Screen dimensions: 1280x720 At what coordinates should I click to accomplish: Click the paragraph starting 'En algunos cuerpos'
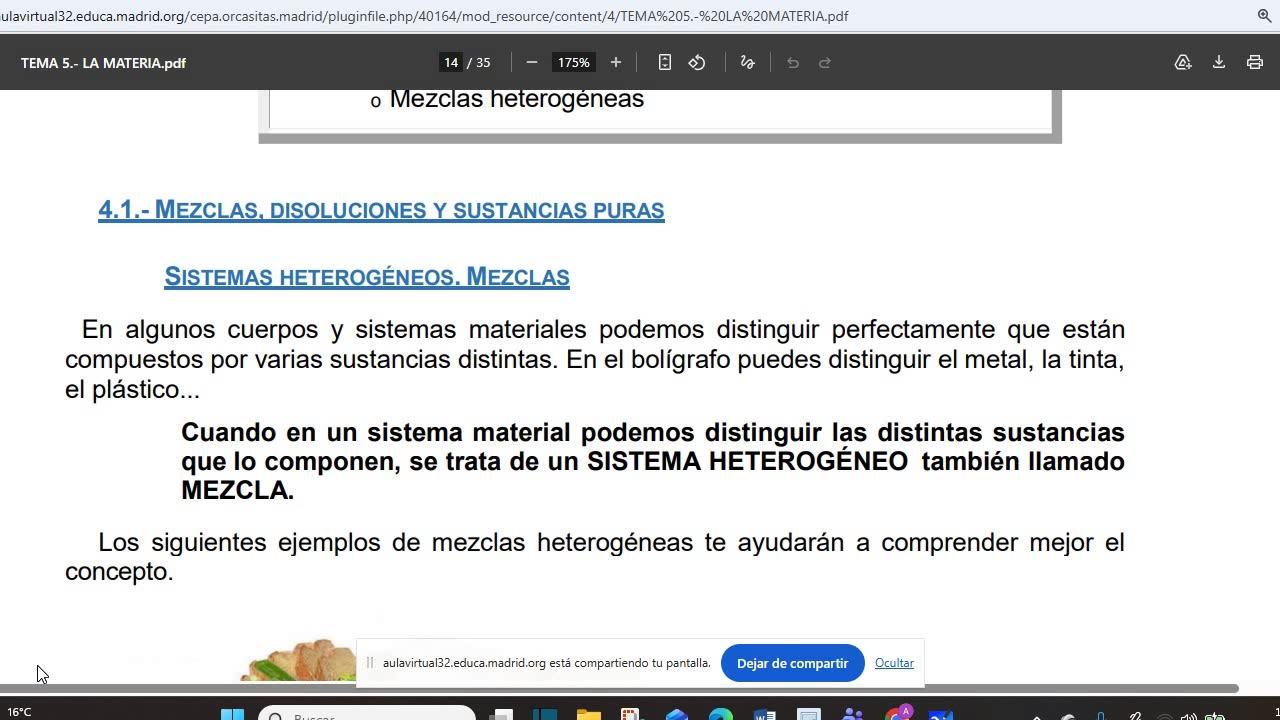pyautogui.click(x=595, y=359)
